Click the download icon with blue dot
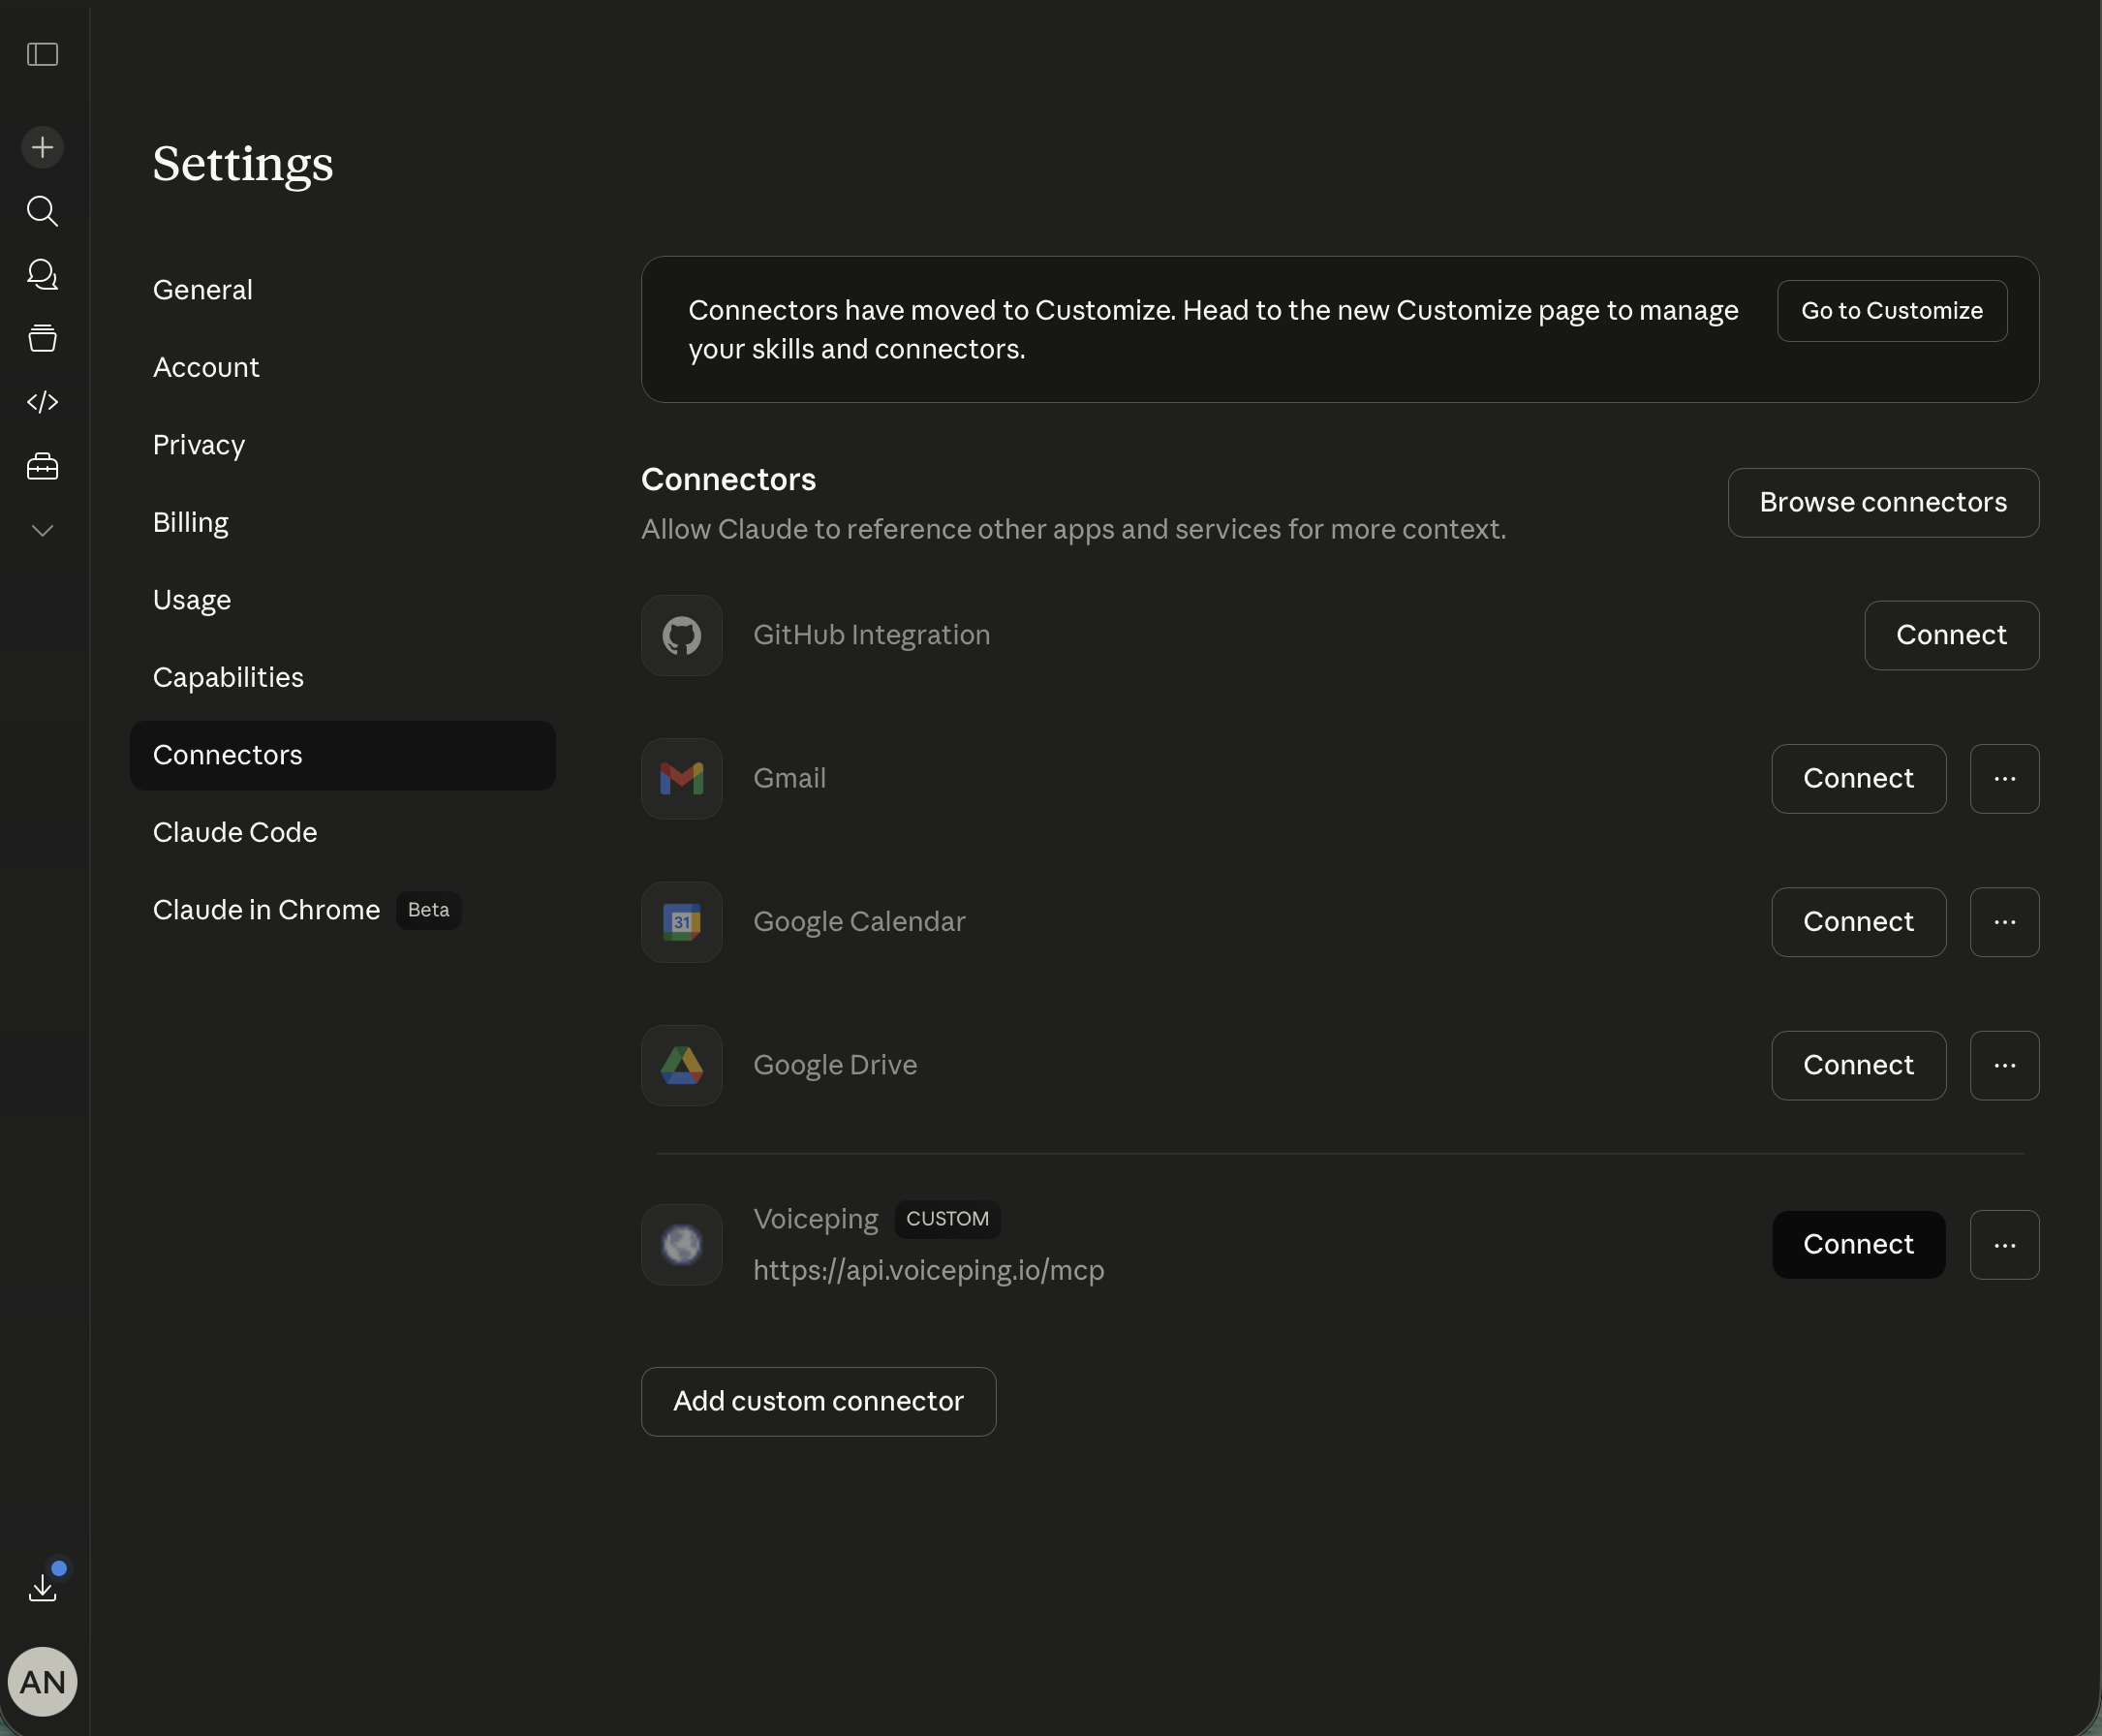 pyautogui.click(x=42, y=1587)
